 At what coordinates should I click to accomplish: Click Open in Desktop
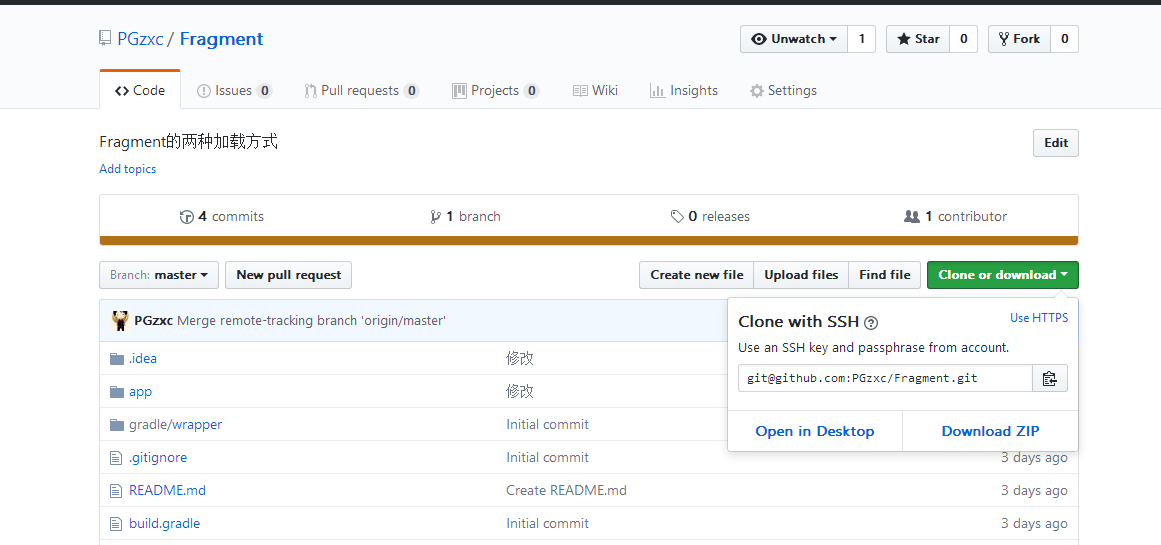[814, 431]
